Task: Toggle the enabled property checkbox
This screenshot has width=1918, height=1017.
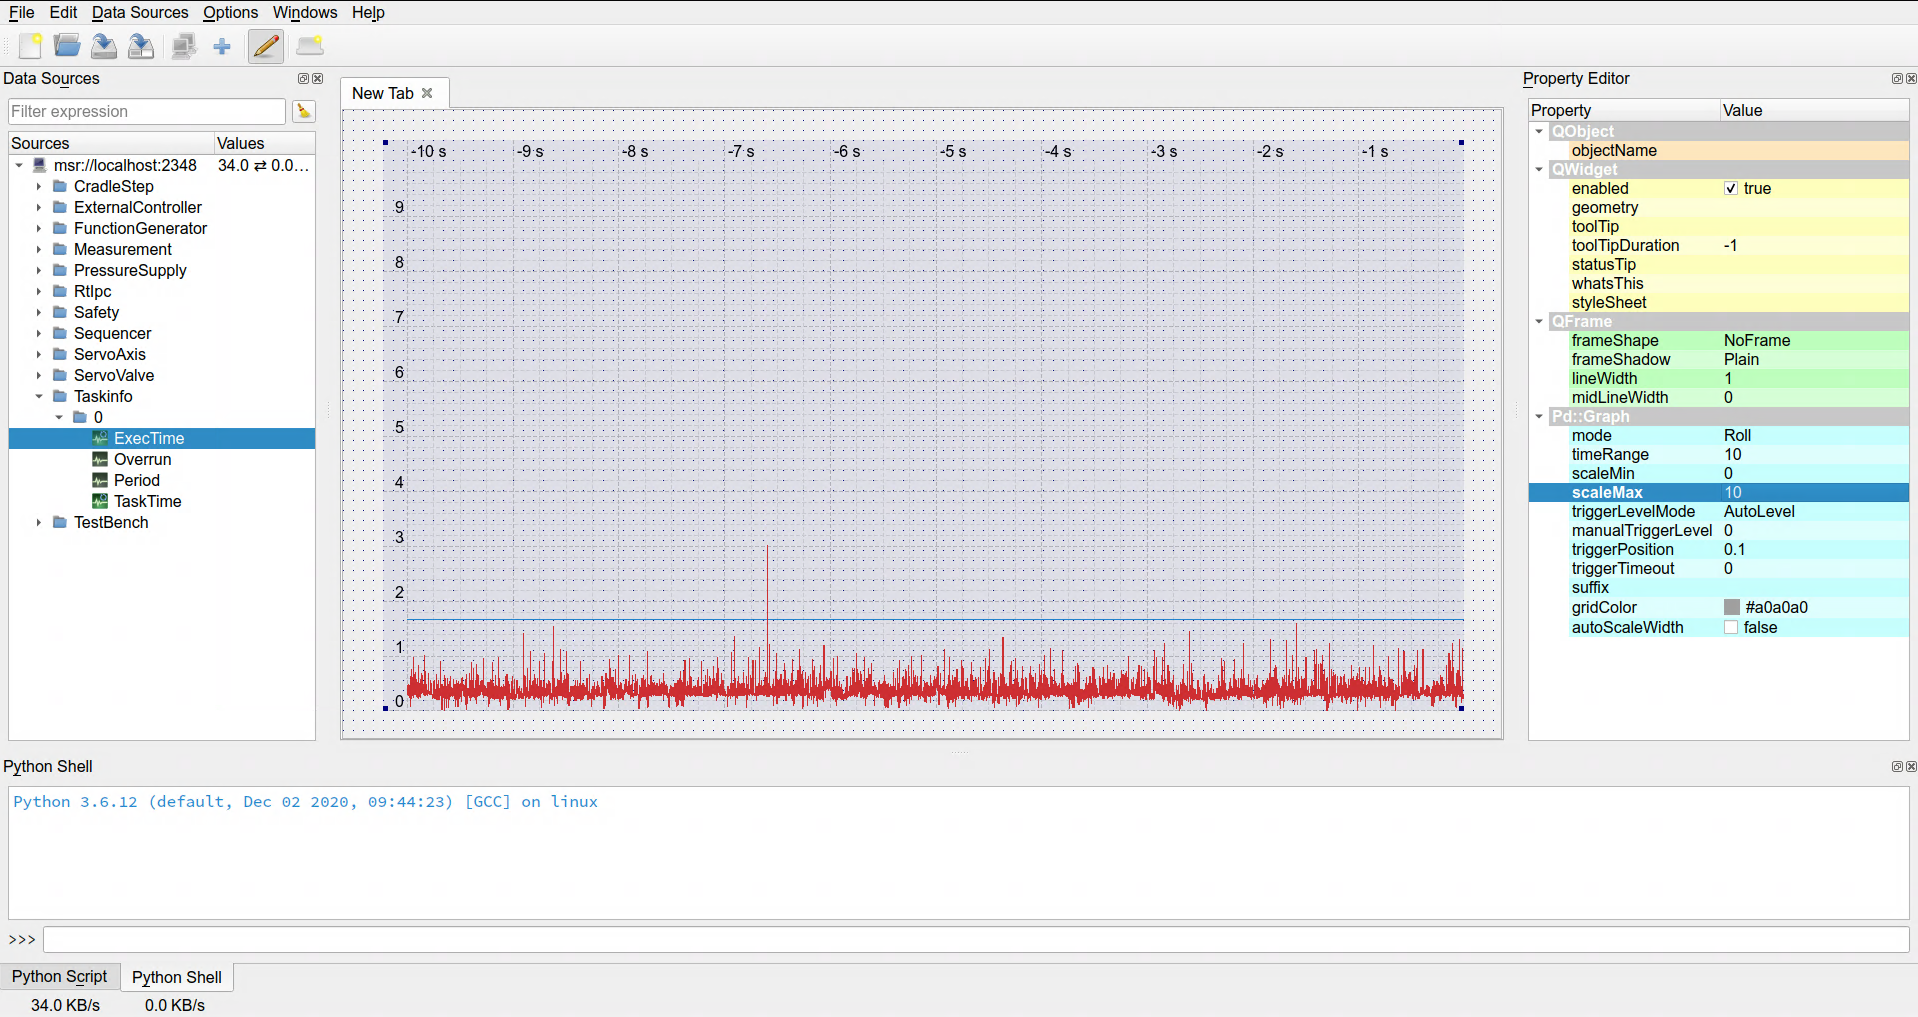Action: (x=1731, y=188)
